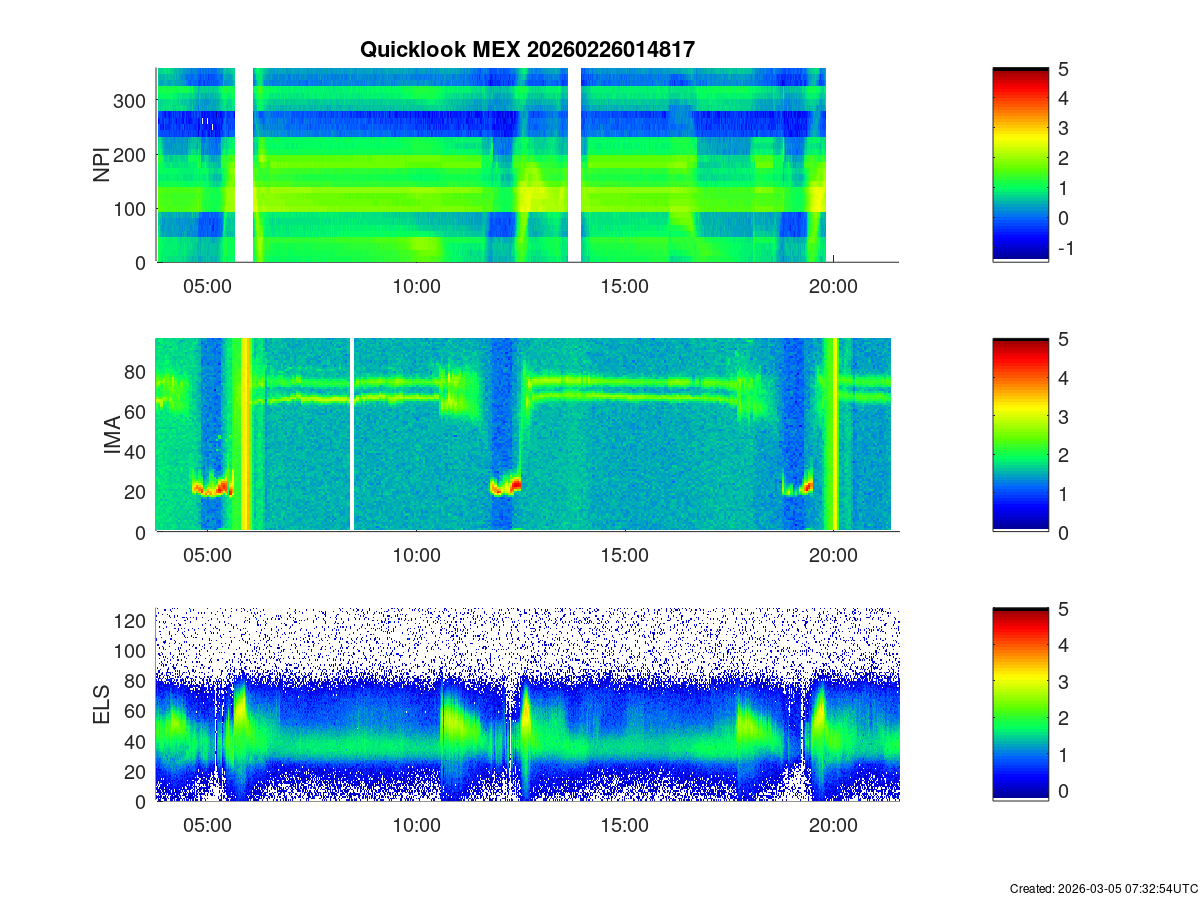Click the ELS panel colorbar

[x=1020, y=705]
